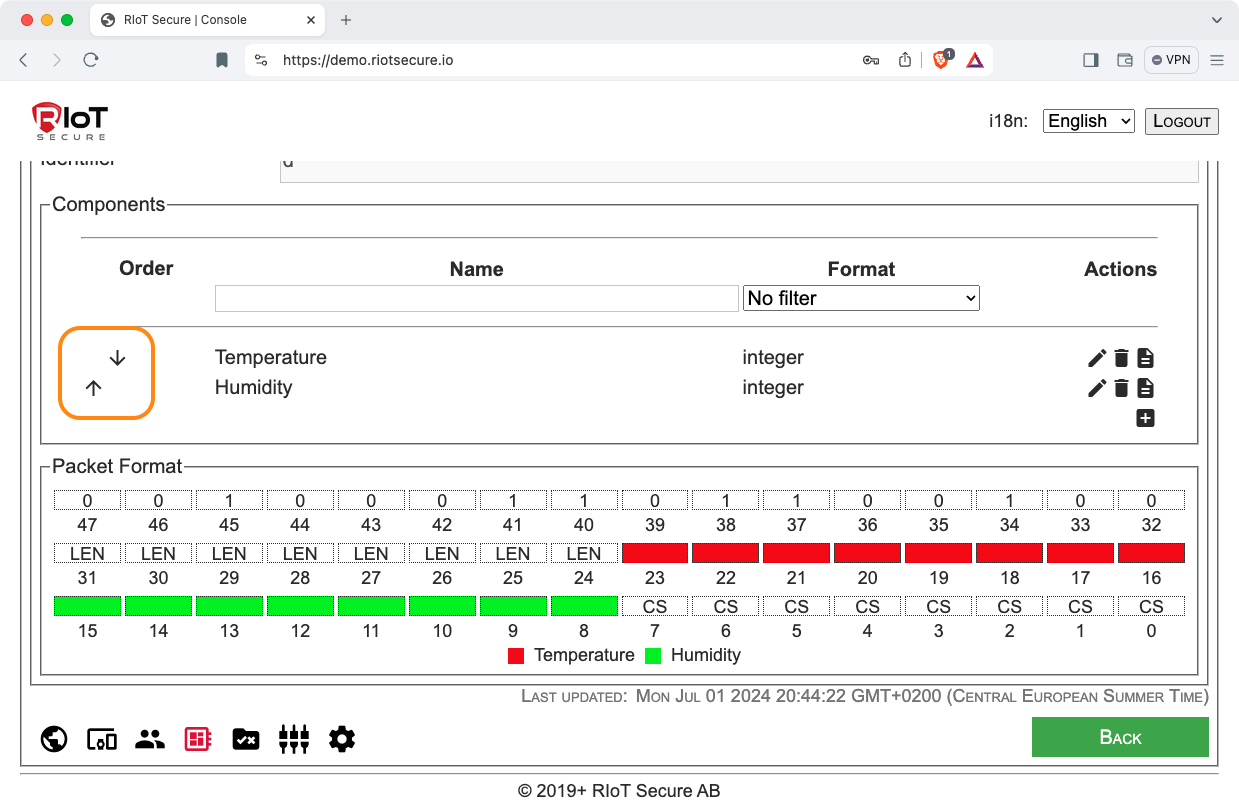Move Temperature down with the down arrow
Screen dimensions: 1239x802
117,358
